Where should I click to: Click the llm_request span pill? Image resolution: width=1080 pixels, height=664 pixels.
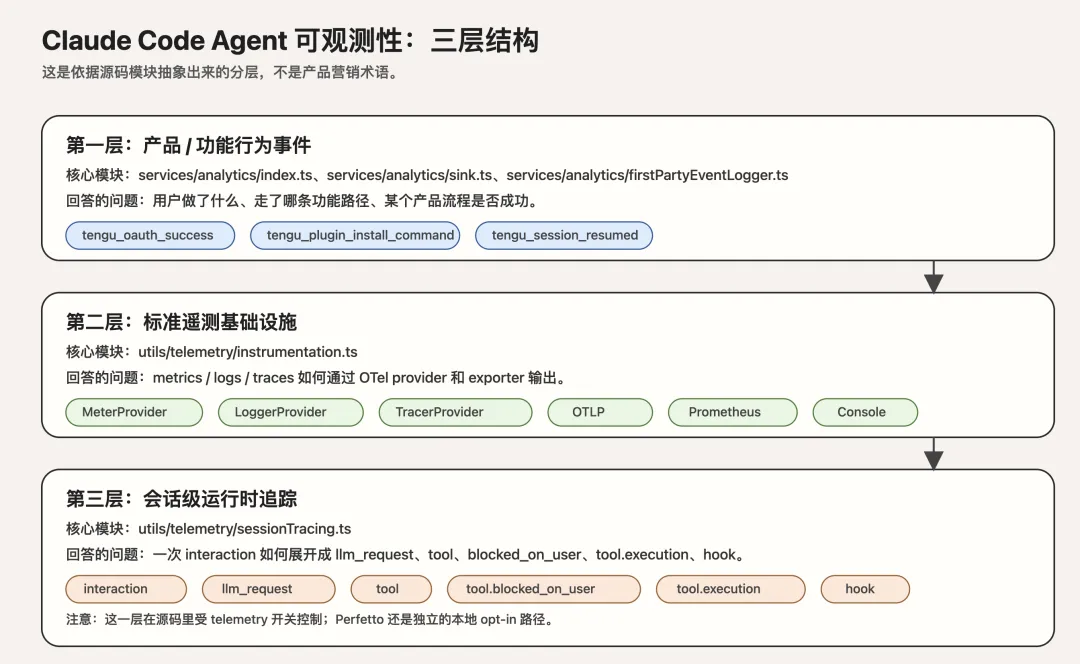pos(269,589)
